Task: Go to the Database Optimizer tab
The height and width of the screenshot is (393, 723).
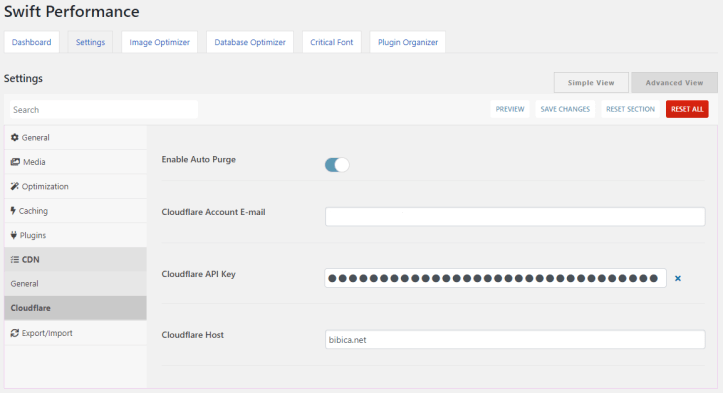Action: 250,42
